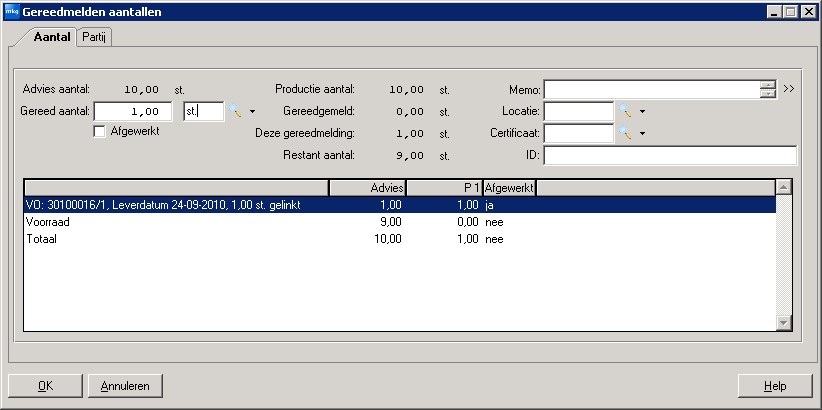Screen dimensions: 822x410
Task: Open Locatie lookup magnifier icon
Action: click(x=625, y=111)
